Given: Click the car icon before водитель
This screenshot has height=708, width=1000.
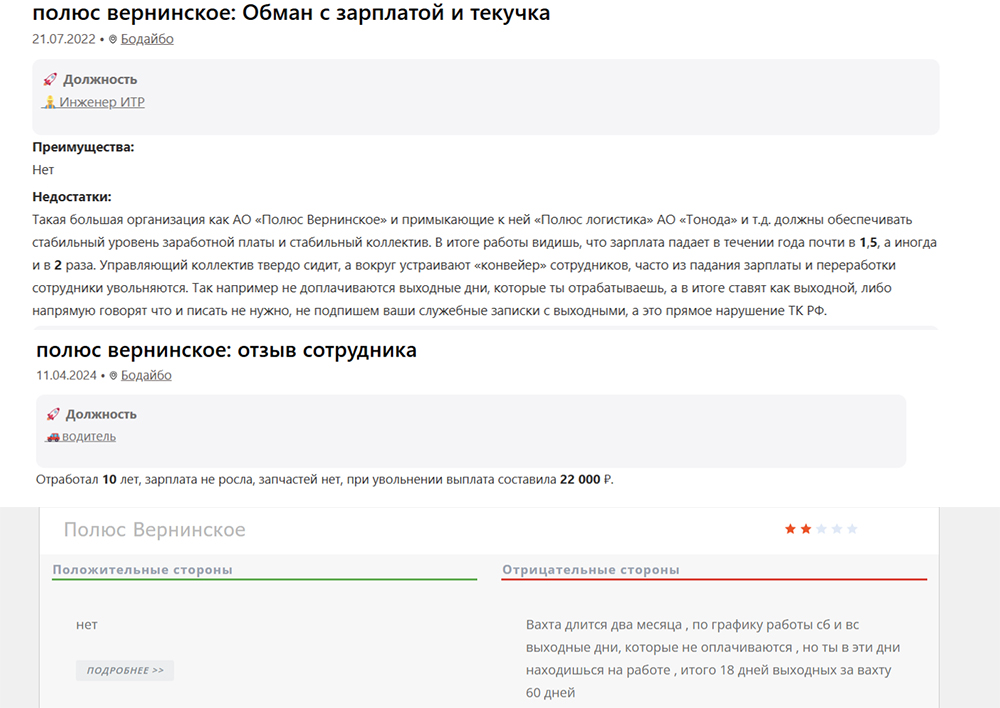Looking at the screenshot, I should pyautogui.click(x=54, y=437).
